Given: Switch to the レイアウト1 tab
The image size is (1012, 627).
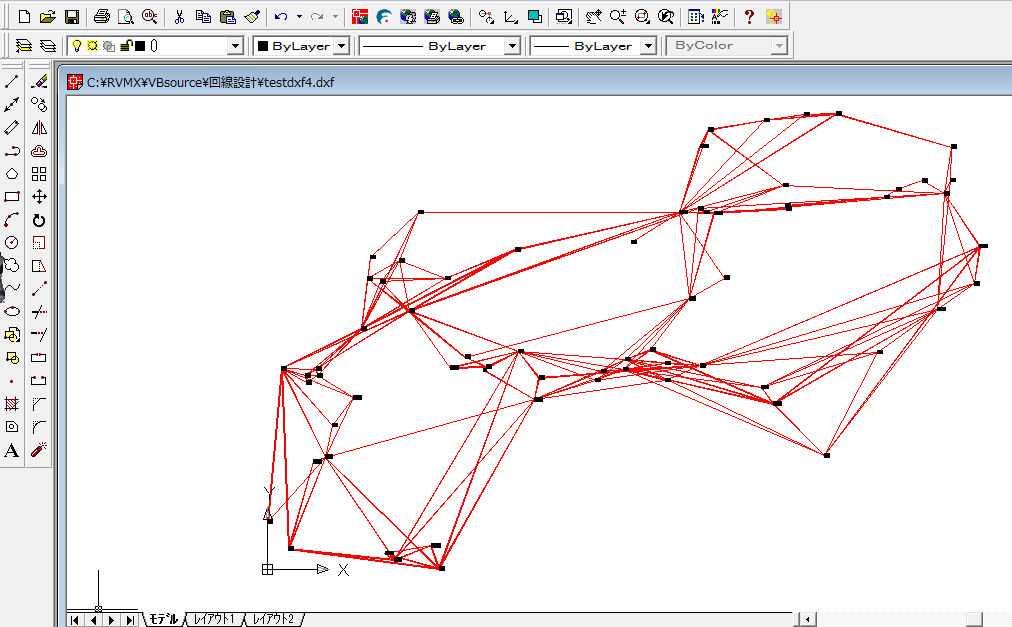Looking at the screenshot, I should pos(214,619).
